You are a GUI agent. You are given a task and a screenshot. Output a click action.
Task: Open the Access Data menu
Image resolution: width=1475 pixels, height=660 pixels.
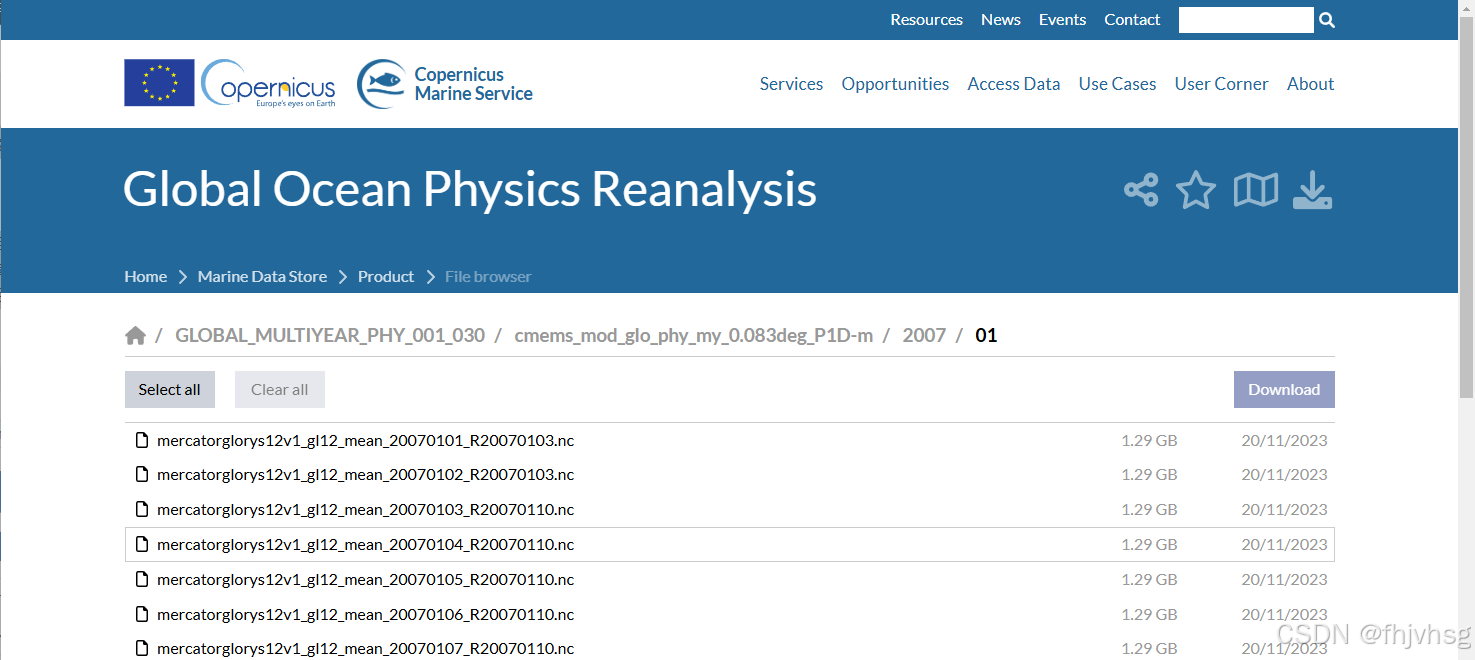coord(1013,83)
